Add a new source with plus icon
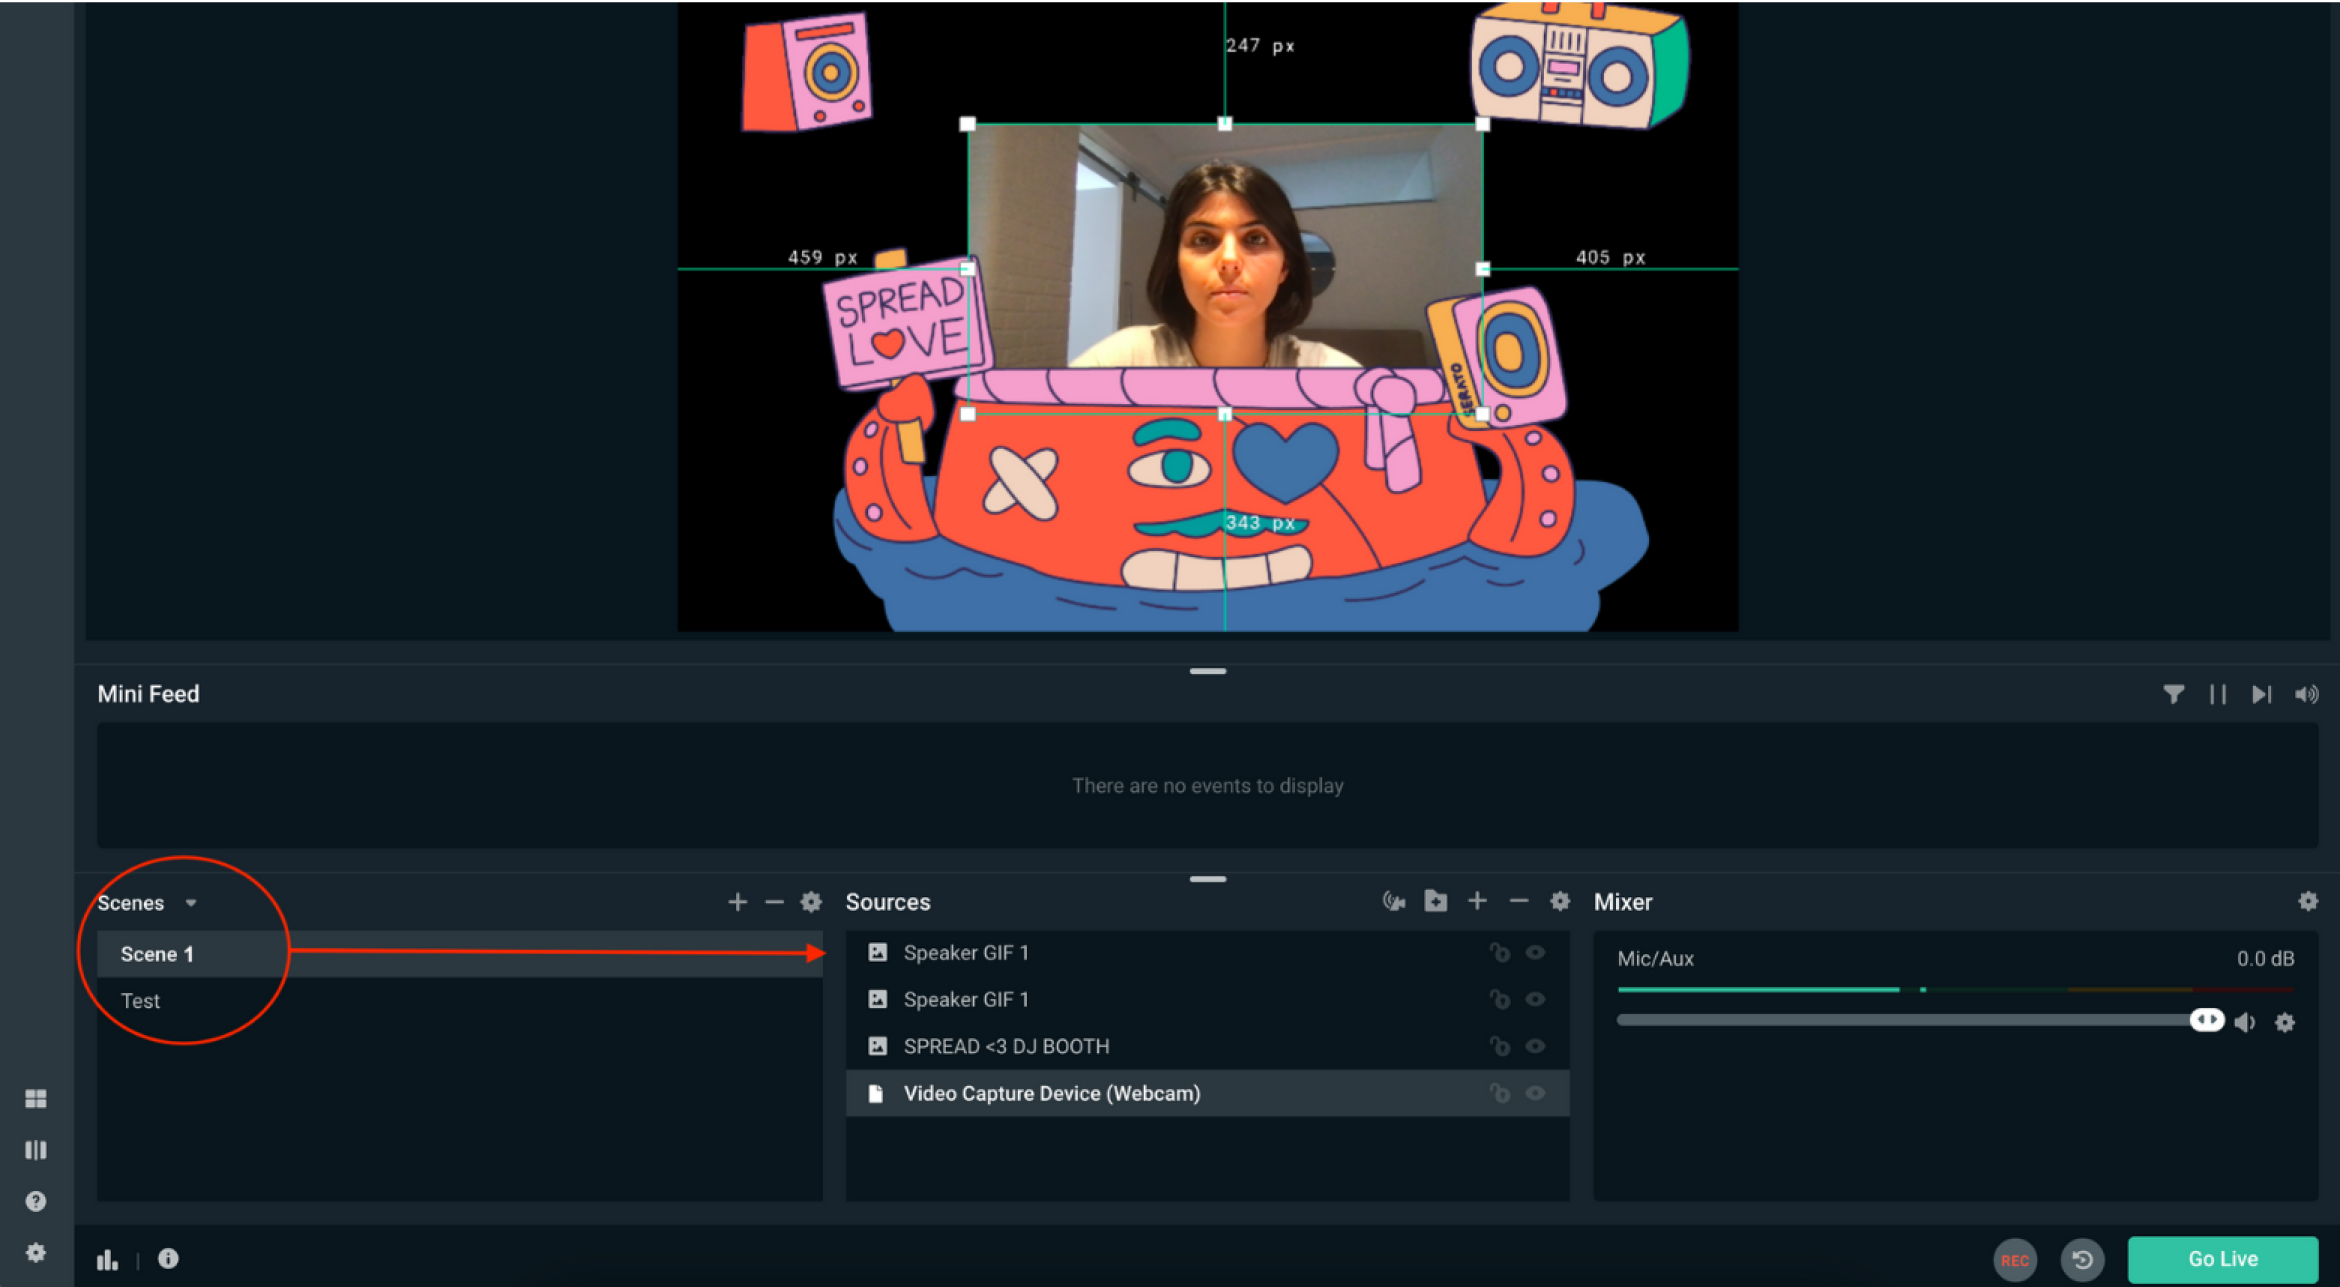The height and width of the screenshot is (1287, 2340). click(1477, 901)
